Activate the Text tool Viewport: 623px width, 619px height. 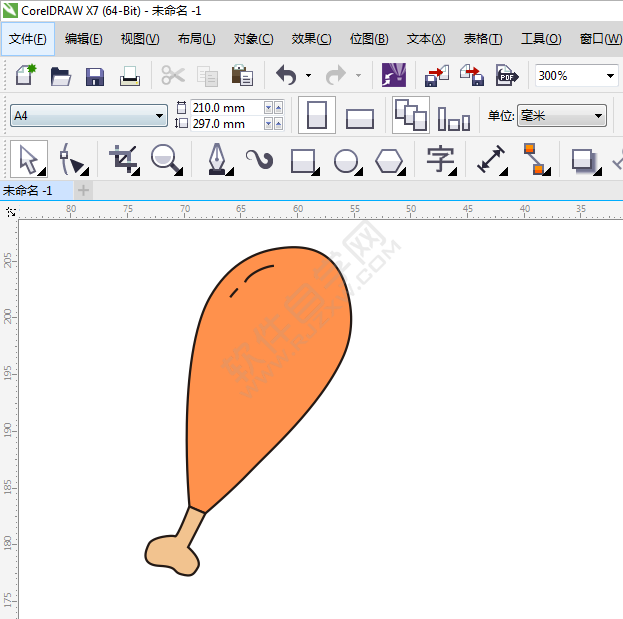pyautogui.click(x=440, y=160)
